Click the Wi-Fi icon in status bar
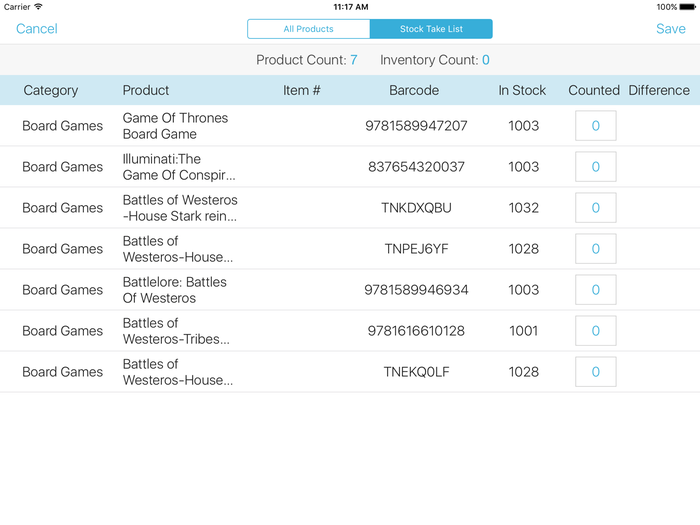Screen dimensions: 700x525 click(x=38, y=7)
